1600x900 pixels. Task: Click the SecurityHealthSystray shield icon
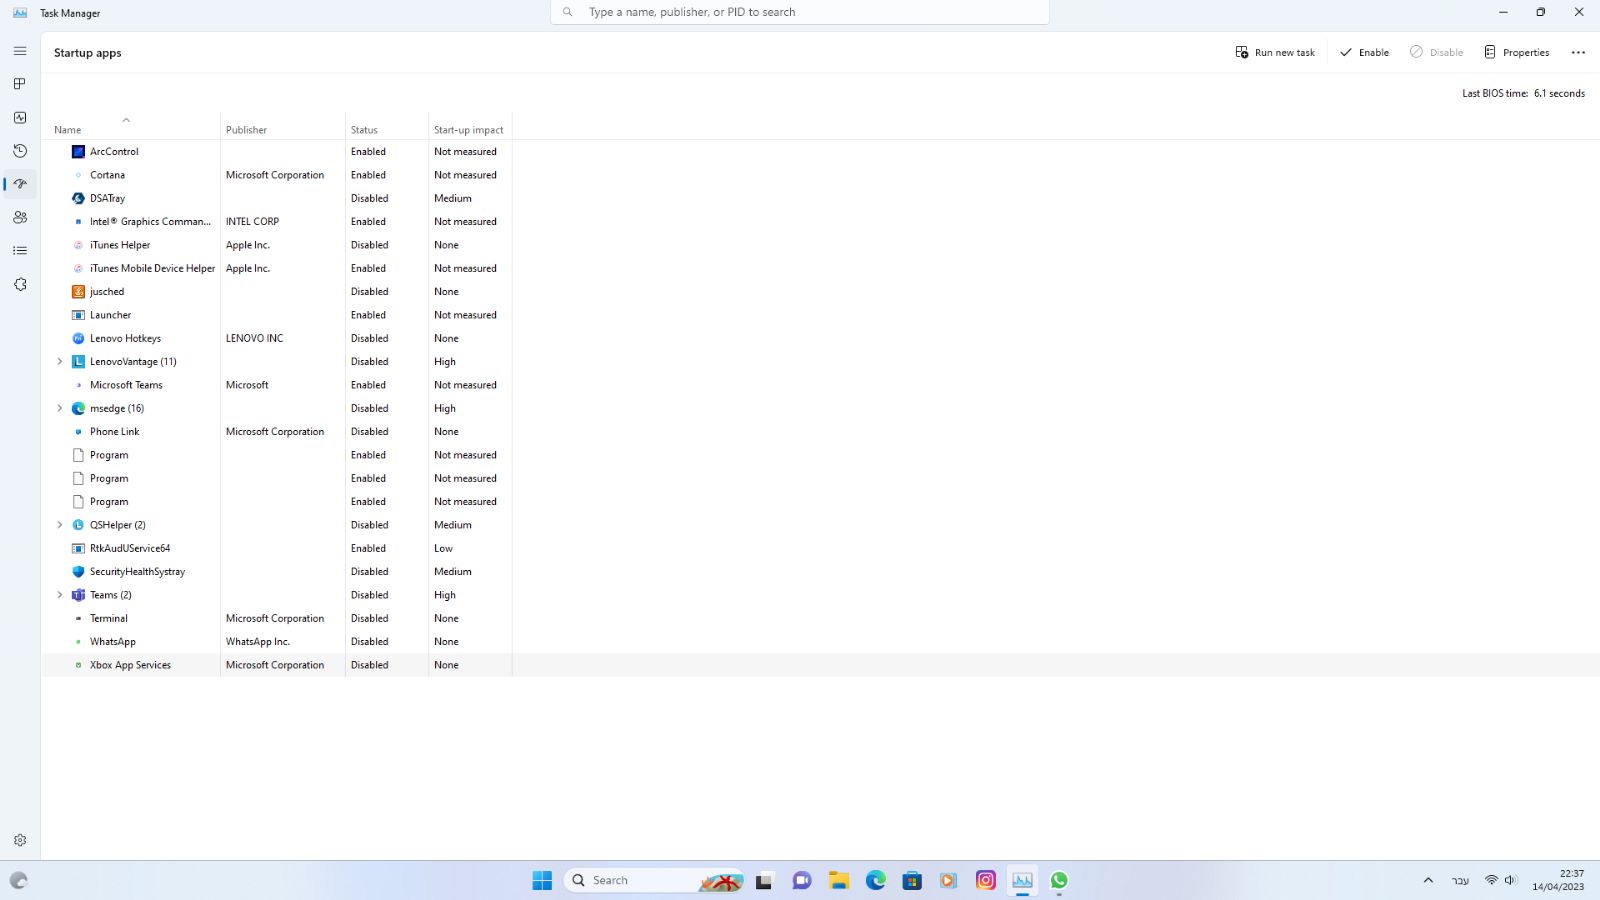[x=78, y=572]
